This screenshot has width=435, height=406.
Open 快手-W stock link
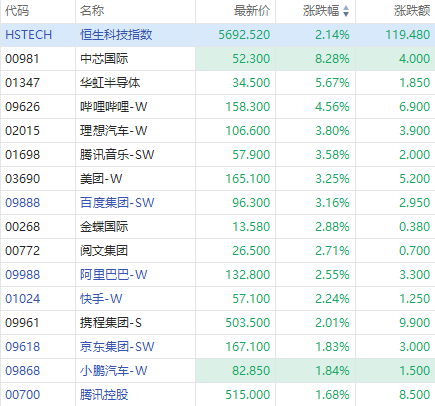[101, 299]
